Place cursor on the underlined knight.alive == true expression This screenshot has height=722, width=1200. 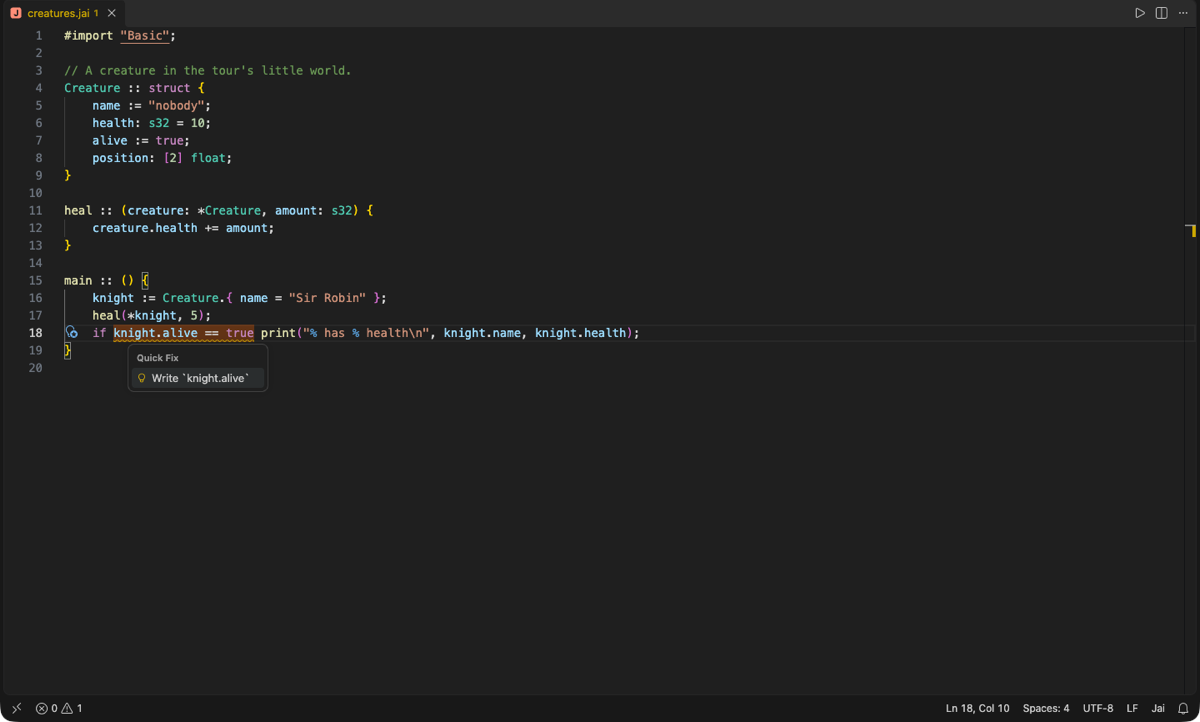pyautogui.click(x=183, y=333)
